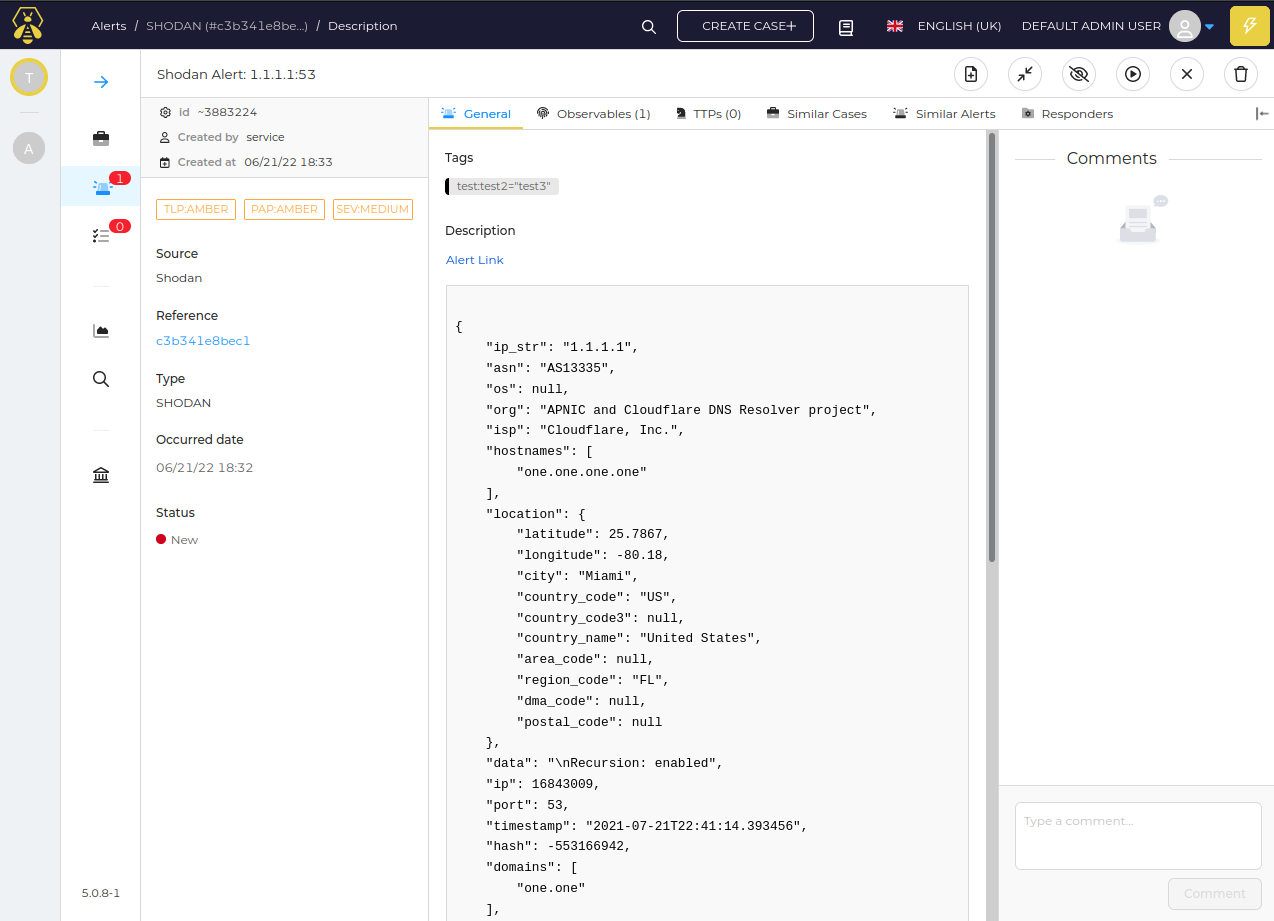
Task: Open Alerts icon with red badge
Action: [x=101, y=186]
